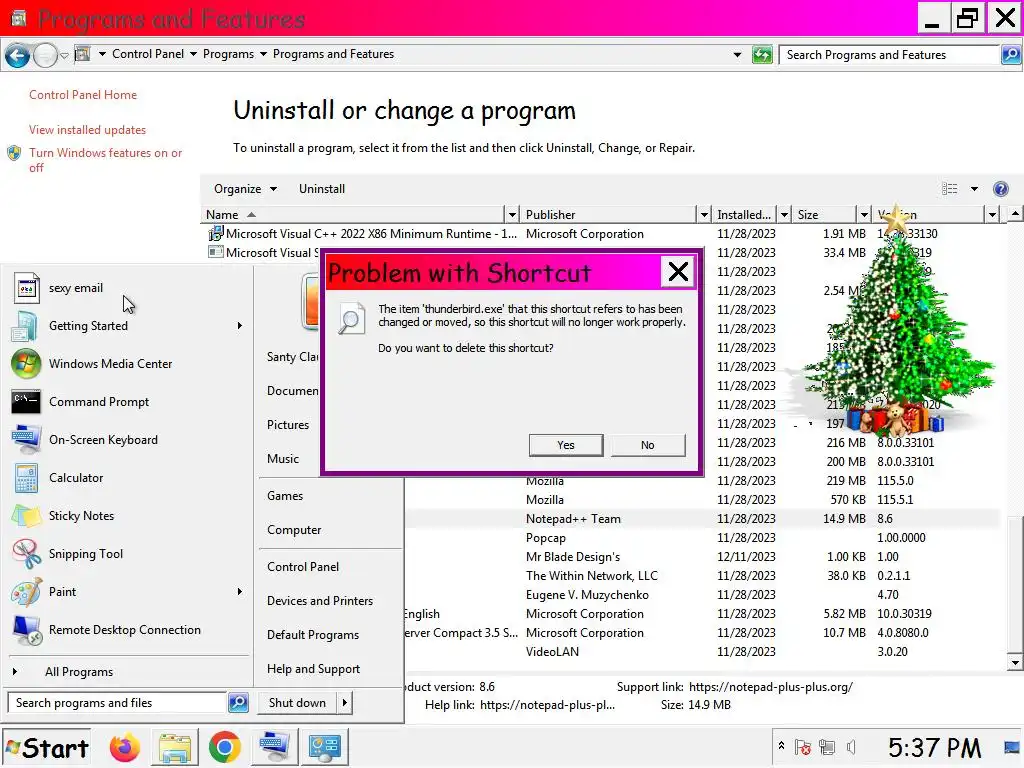Click the Control Panel taskbar icon
1024x768 pixels.
325,747
